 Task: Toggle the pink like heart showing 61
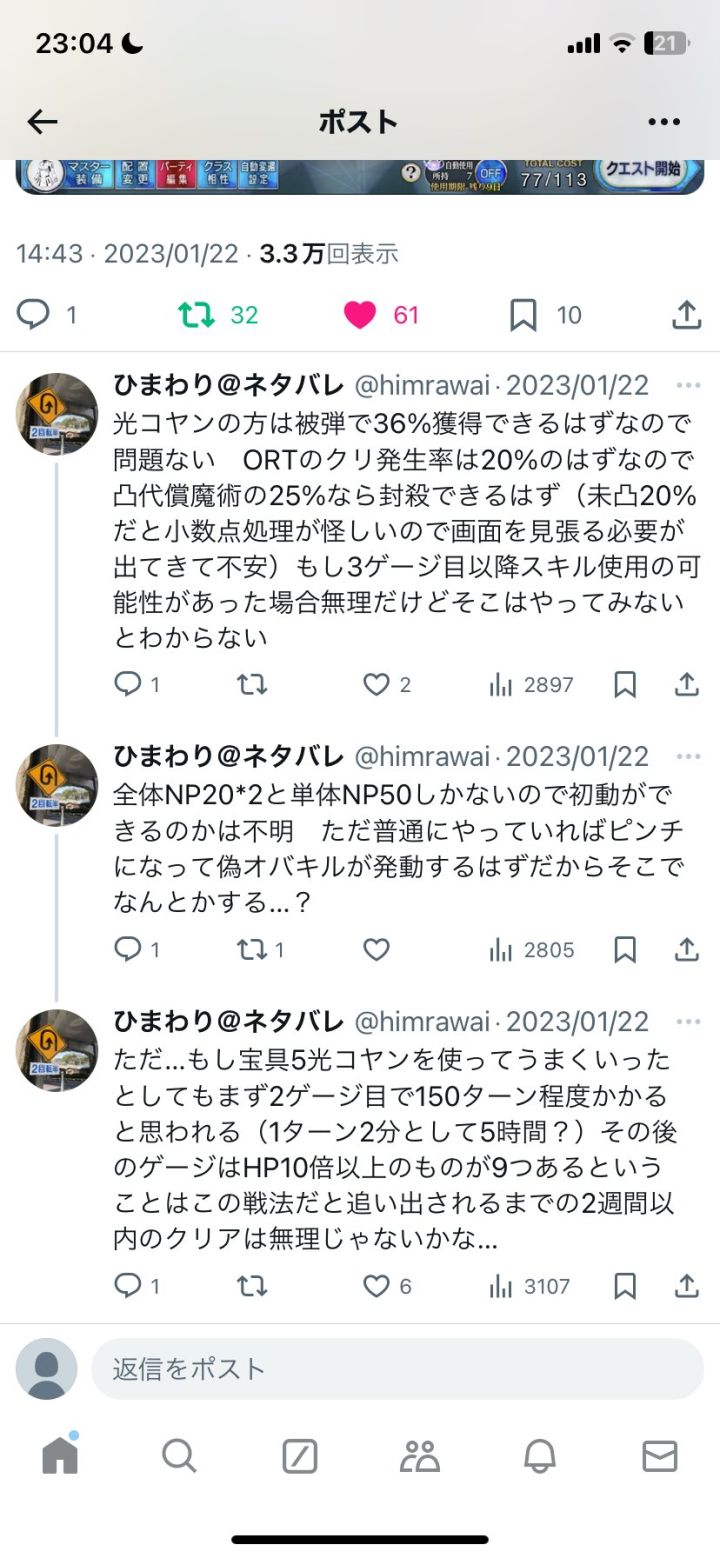click(360, 315)
